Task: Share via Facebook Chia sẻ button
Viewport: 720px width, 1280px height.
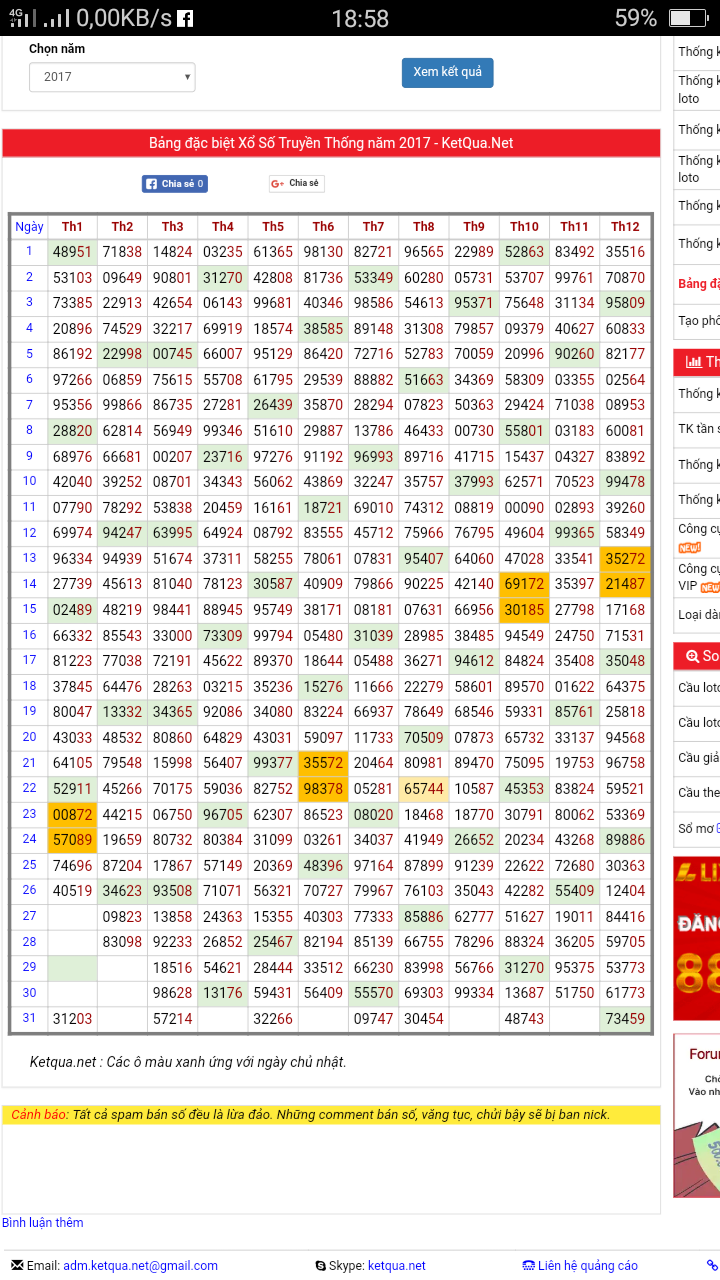Action: (x=175, y=184)
